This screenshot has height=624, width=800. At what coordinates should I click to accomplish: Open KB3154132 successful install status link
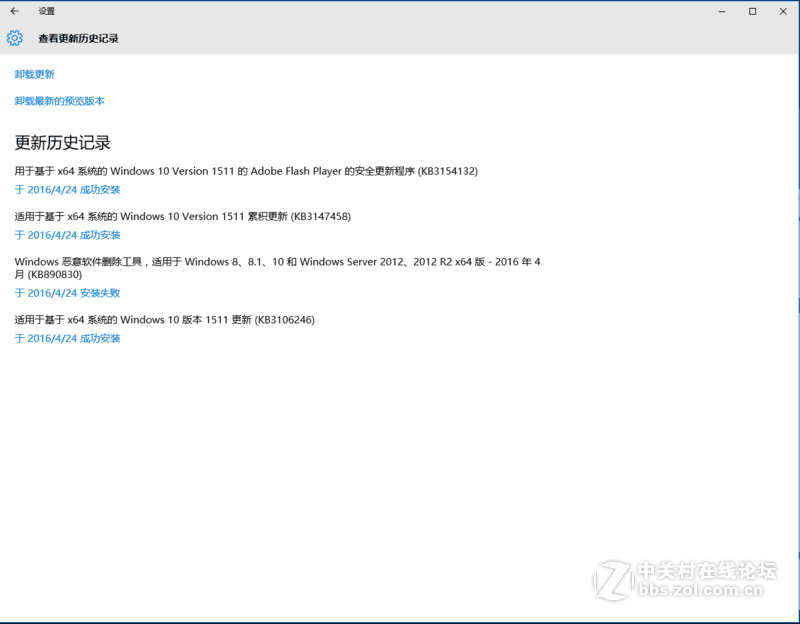pos(67,190)
